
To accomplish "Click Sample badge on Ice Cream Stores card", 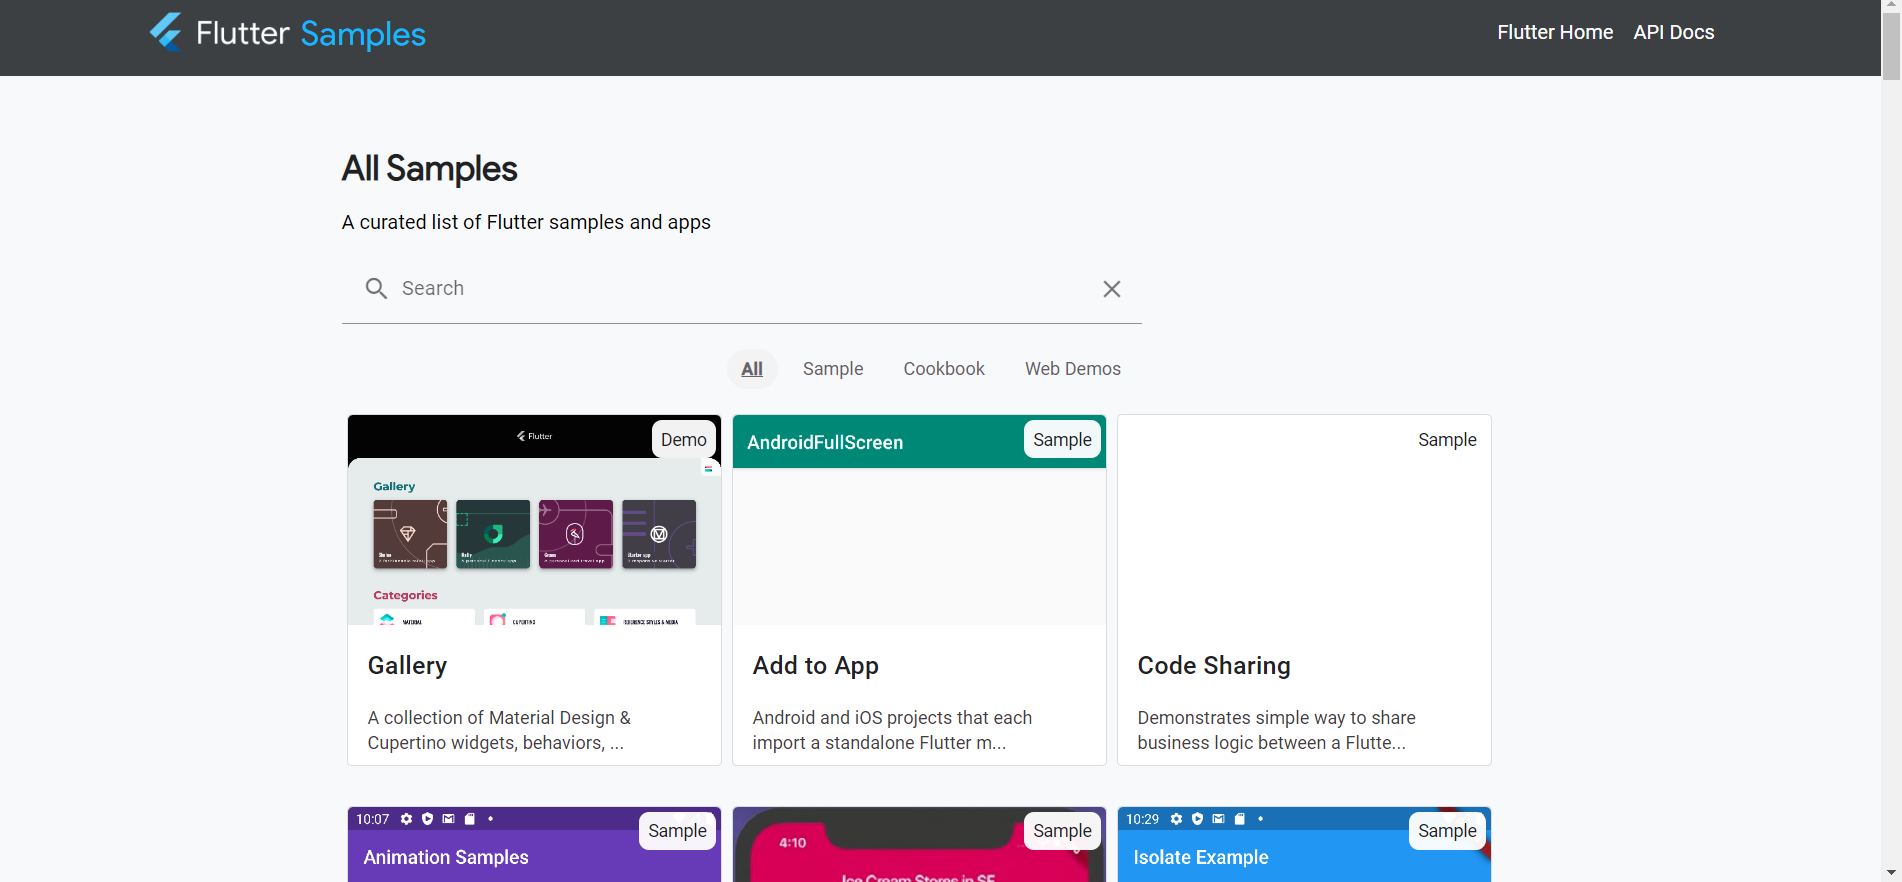I will [x=1062, y=831].
